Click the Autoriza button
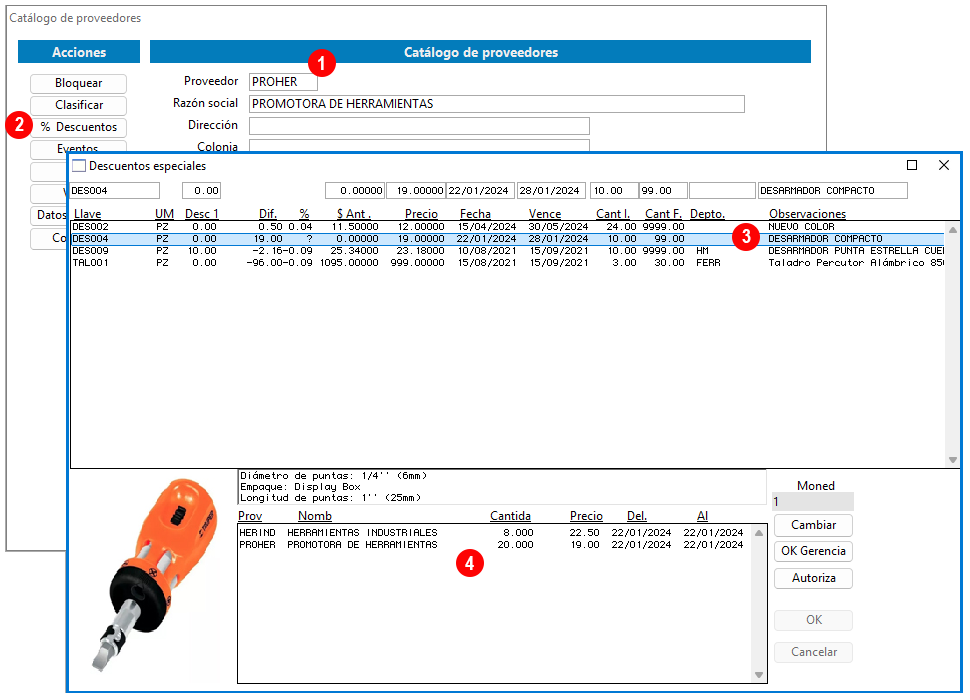The height and width of the screenshot is (700, 970). [x=813, y=578]
